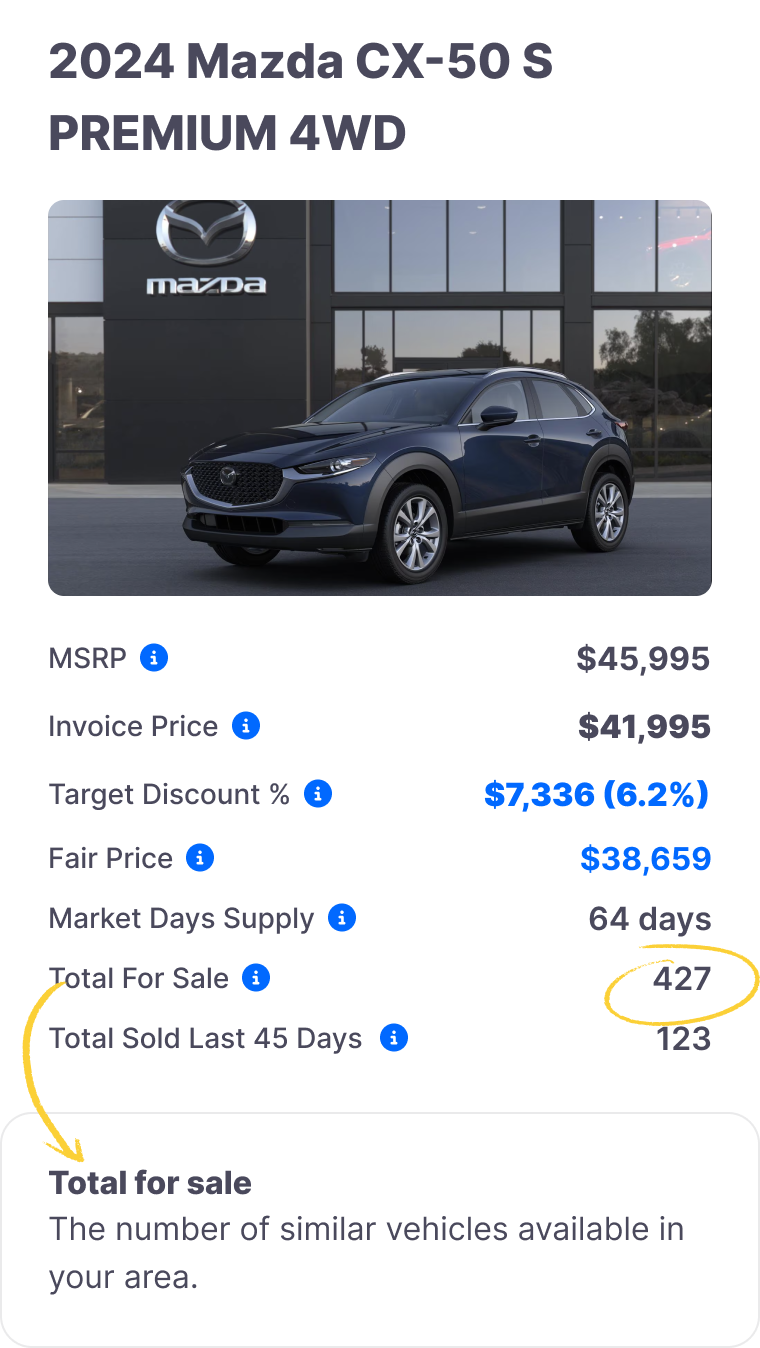This screenshot has height=1348, width=760.
Task: Click the circled 427 total for sale
Action: coord(682,978)
